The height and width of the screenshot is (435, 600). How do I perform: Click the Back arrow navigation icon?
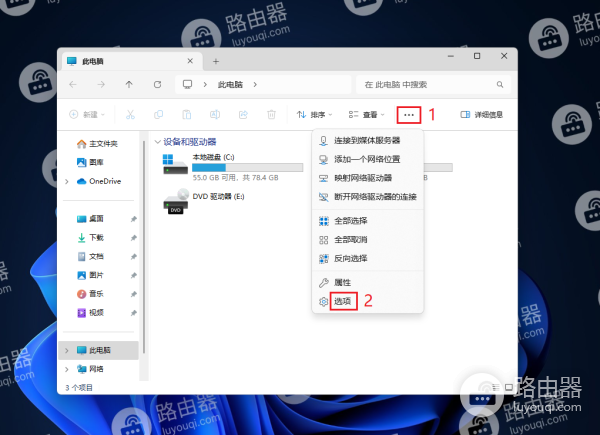click(x=74, y=85)
